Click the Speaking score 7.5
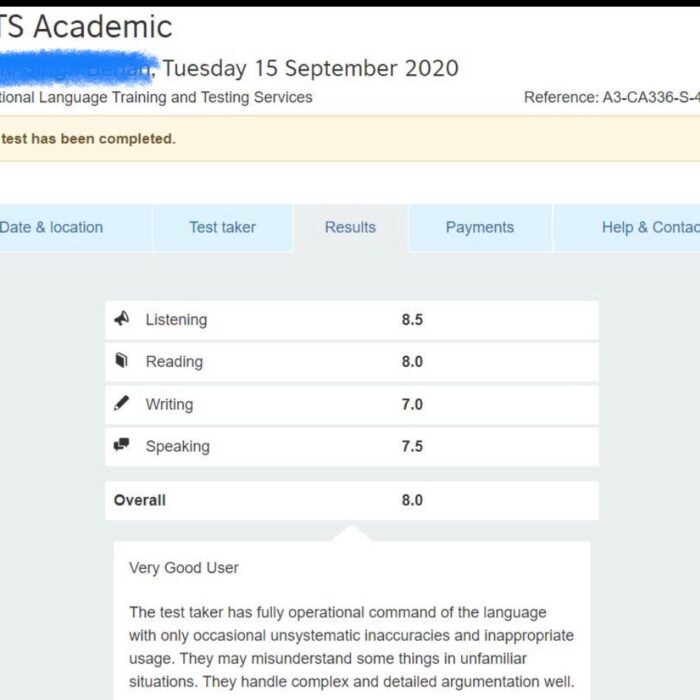This screenshot has width=700, height=700. pyautogui.click(x=412, y=446)
